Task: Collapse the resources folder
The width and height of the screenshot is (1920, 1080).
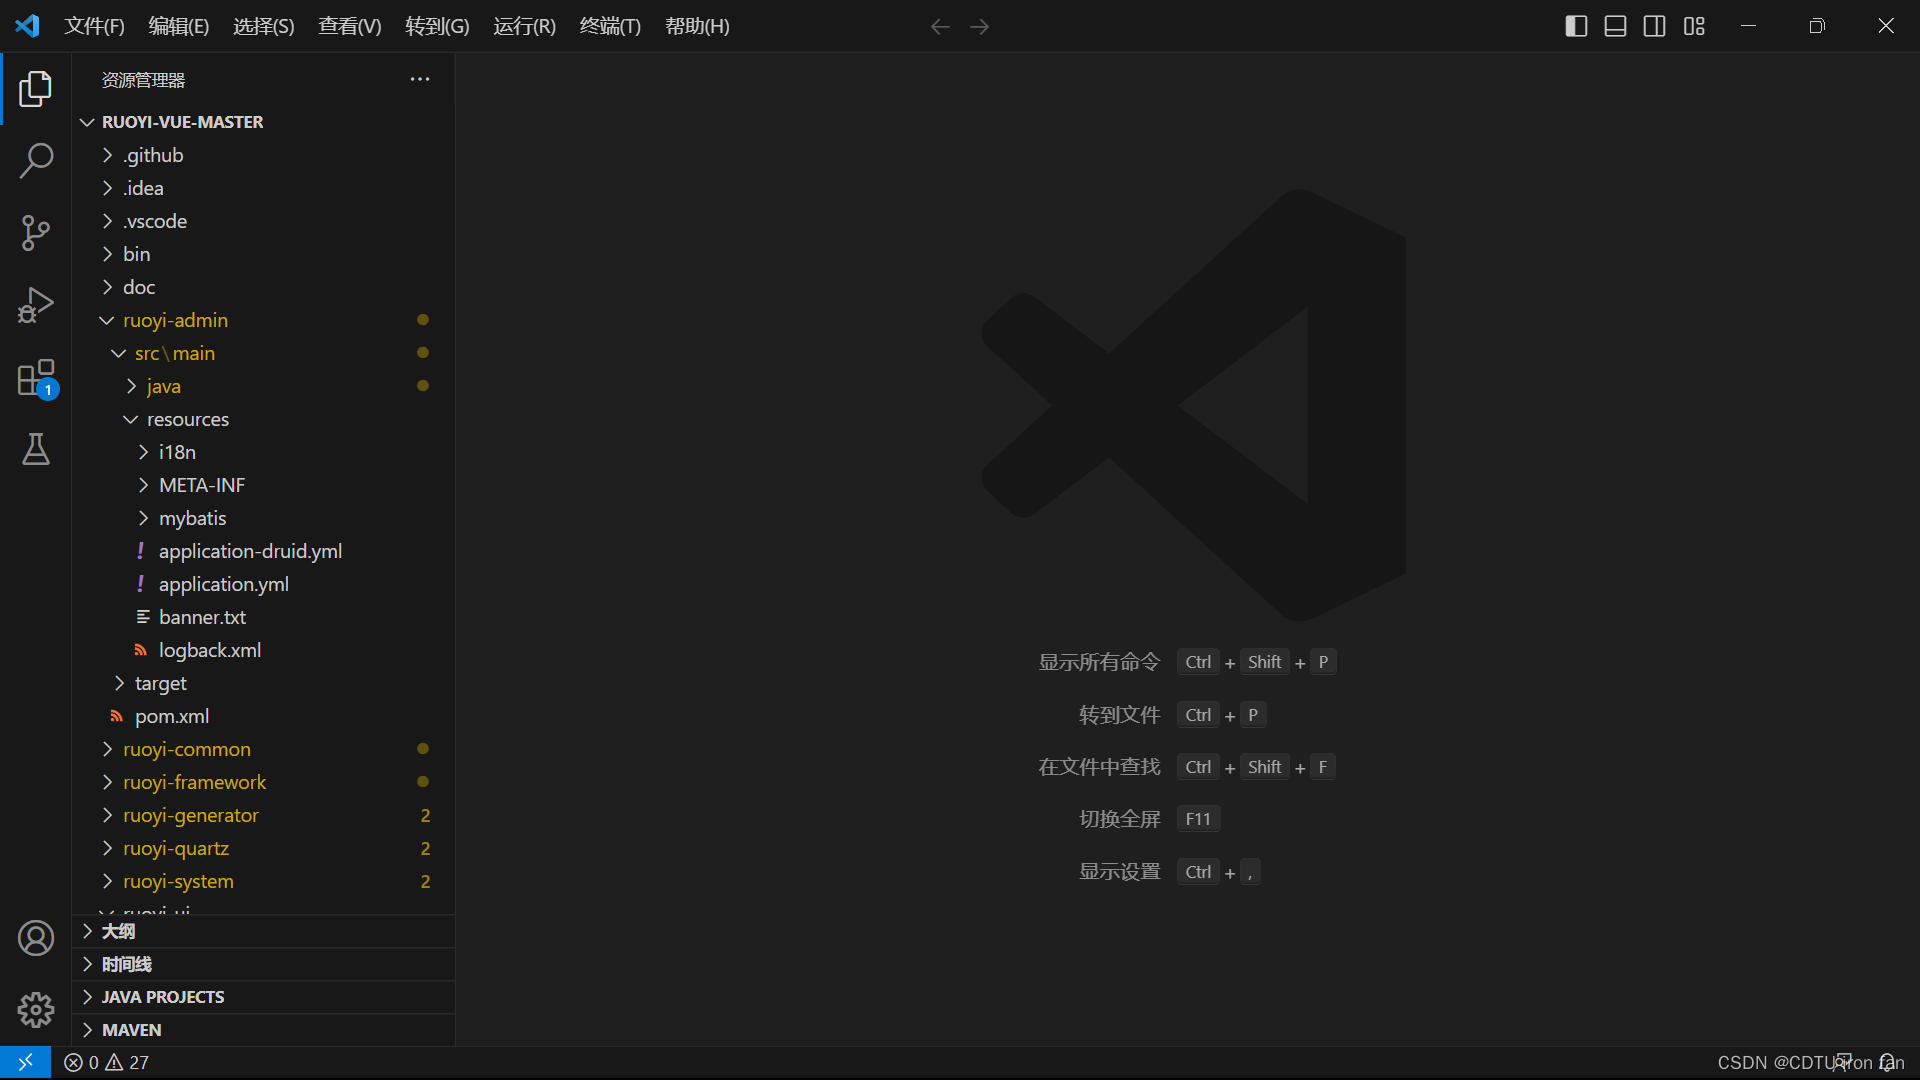Action: 187,419
